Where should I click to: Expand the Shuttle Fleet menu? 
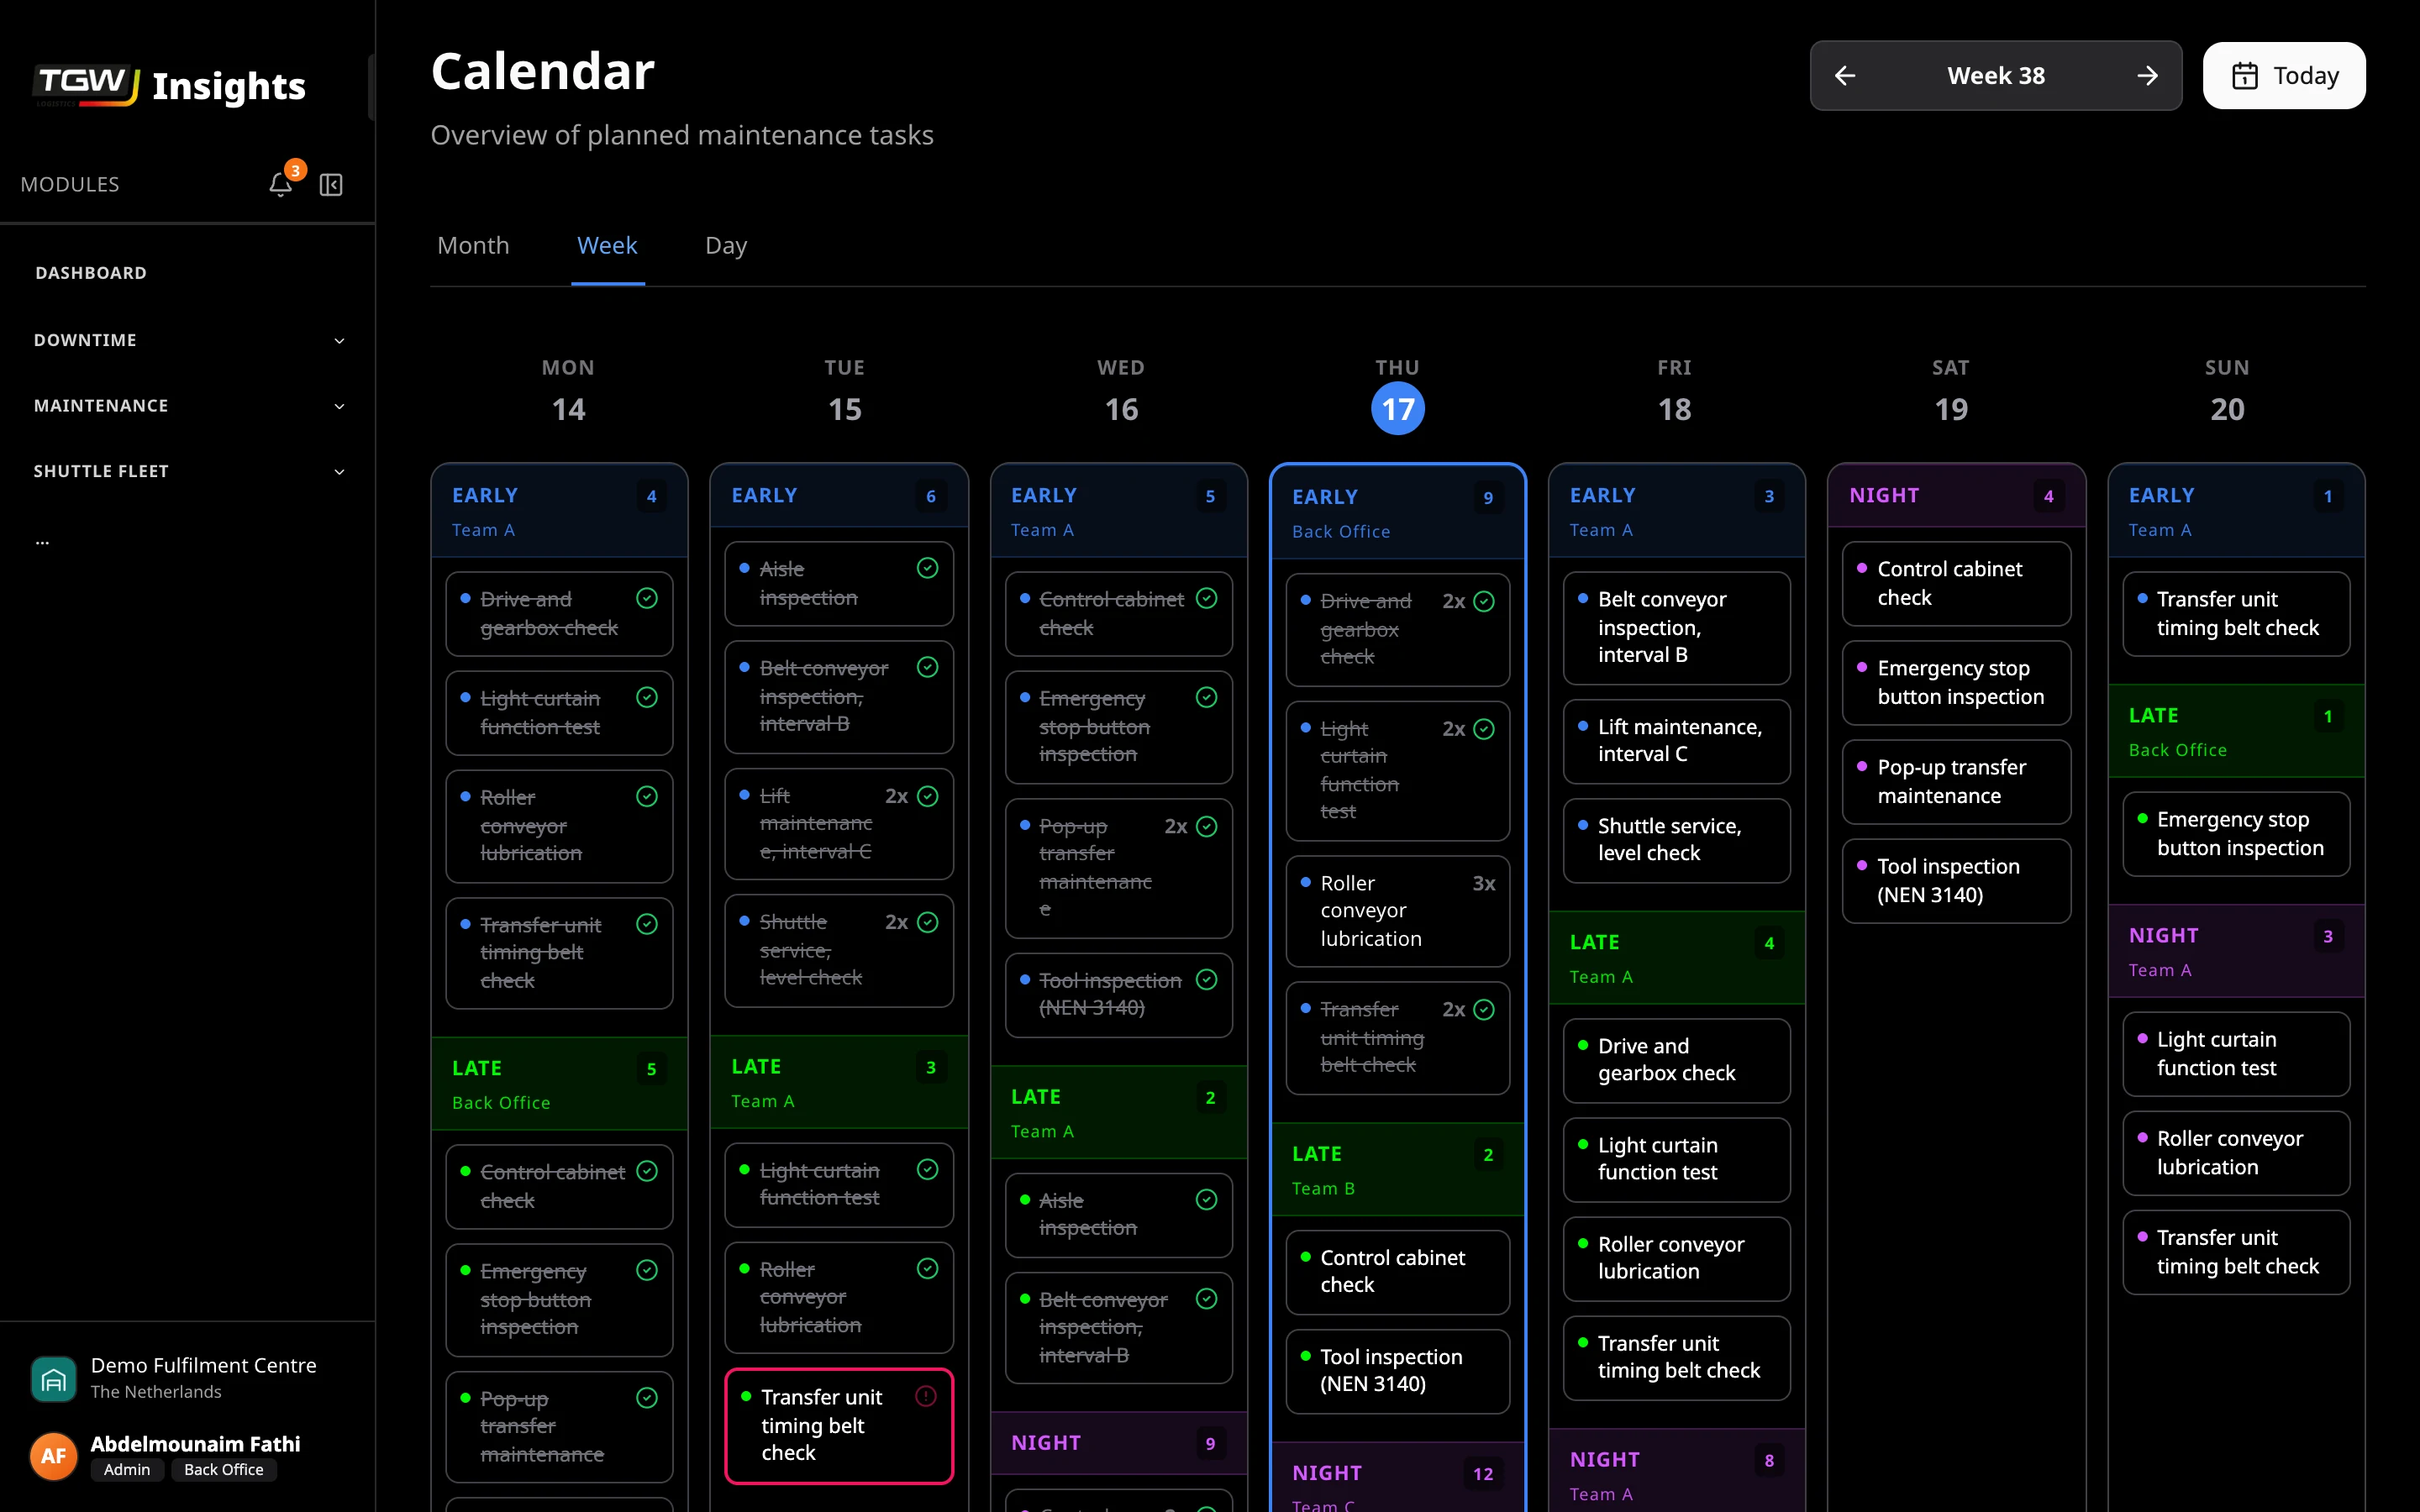tap(188, 471)
